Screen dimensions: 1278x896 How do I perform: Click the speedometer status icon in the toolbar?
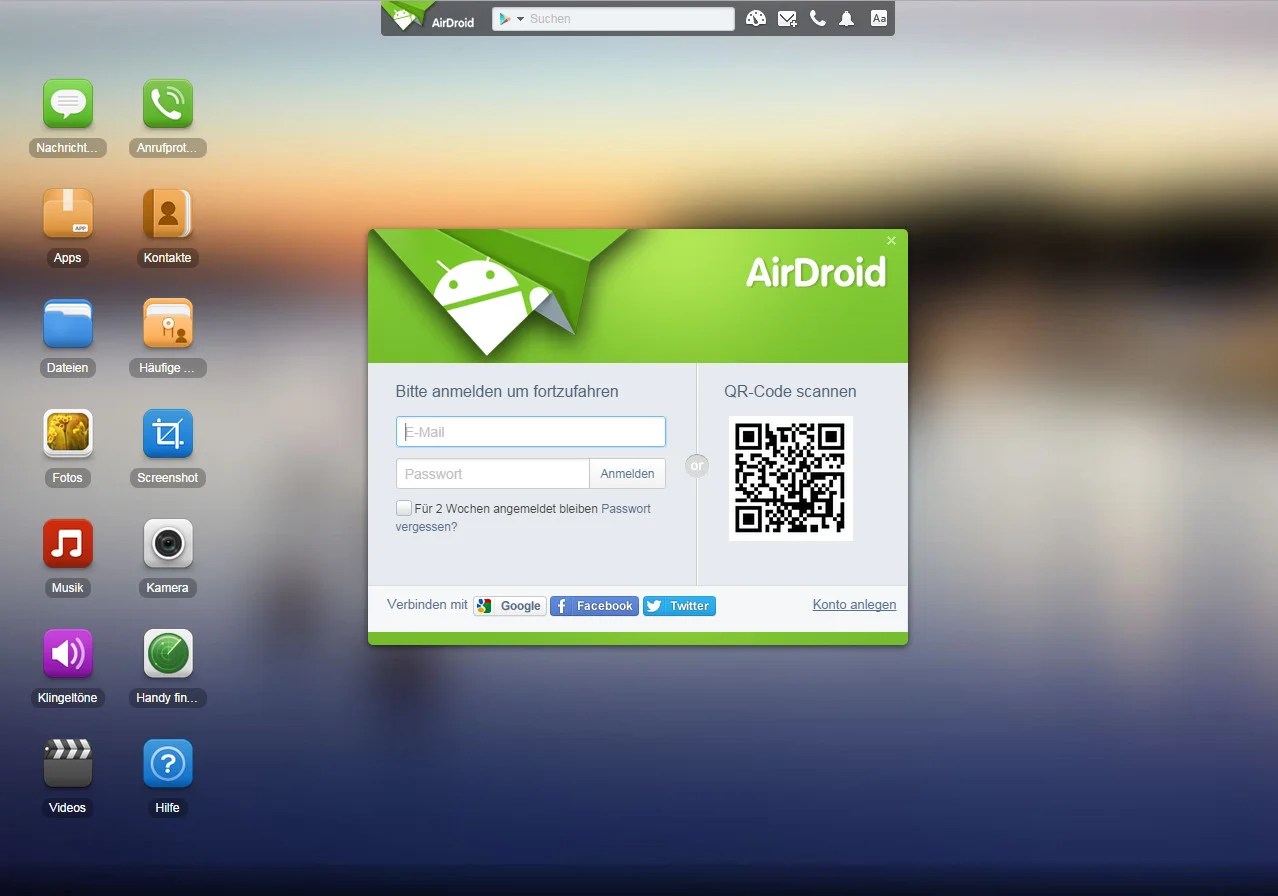756,18
